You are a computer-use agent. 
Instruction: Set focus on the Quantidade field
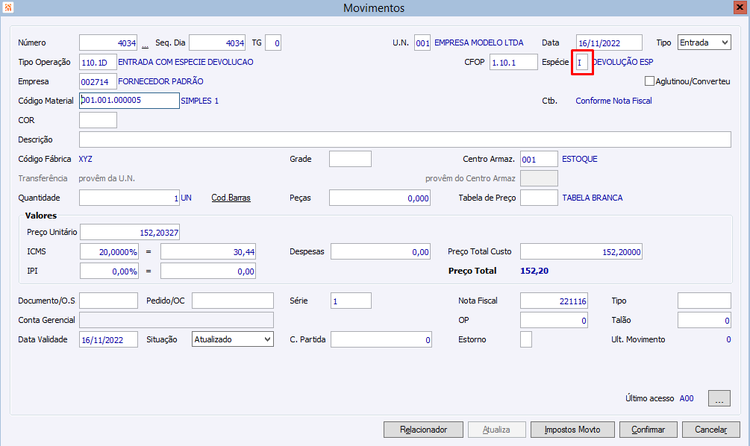coord(129,198)
